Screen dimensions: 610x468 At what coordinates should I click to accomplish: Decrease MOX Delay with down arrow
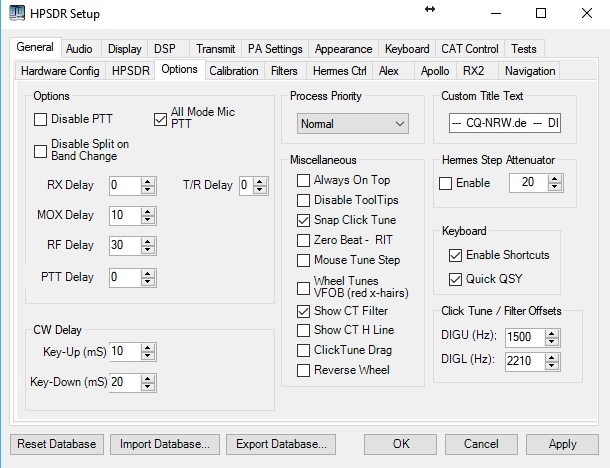pos(147,219)
